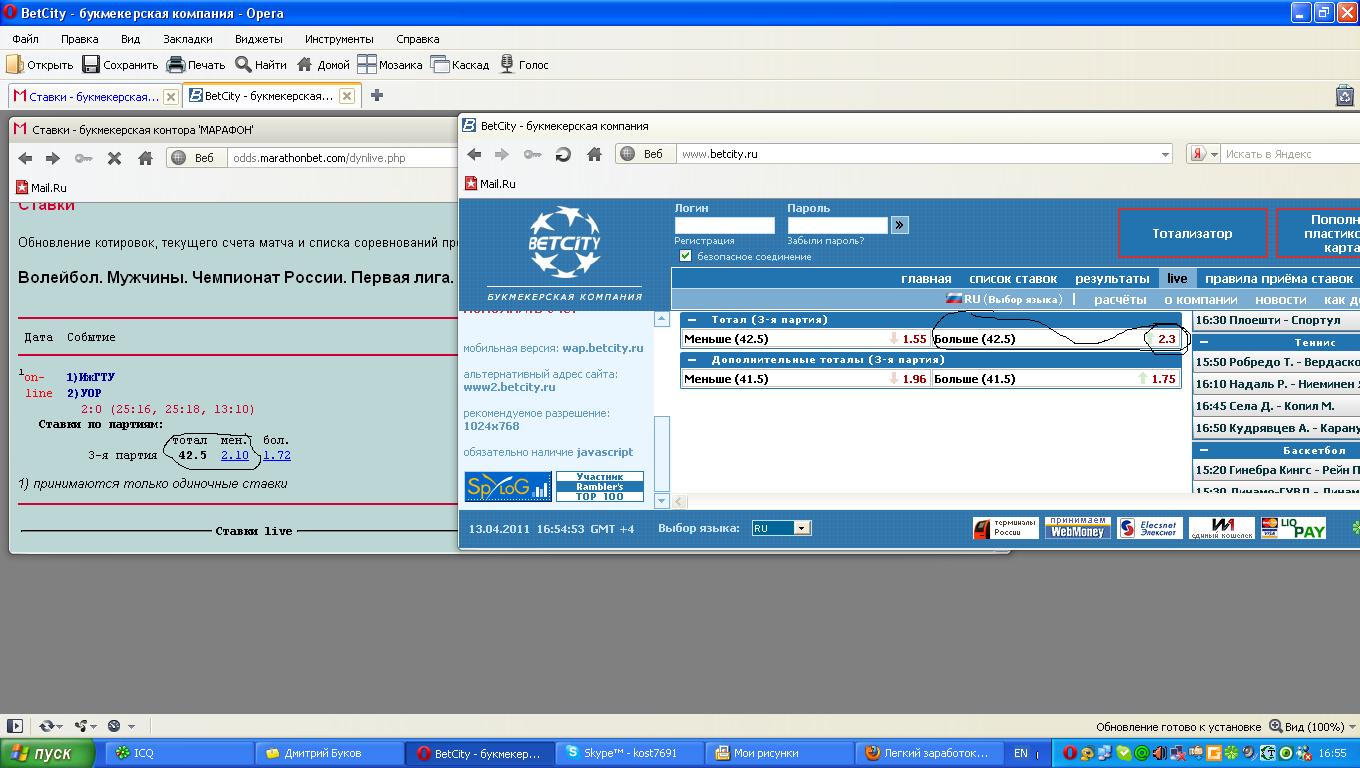Image resolution: width=1360 pixels, height=768 pixels.
Task: Open a new tab with the plus icon
Action: [377, 95]
